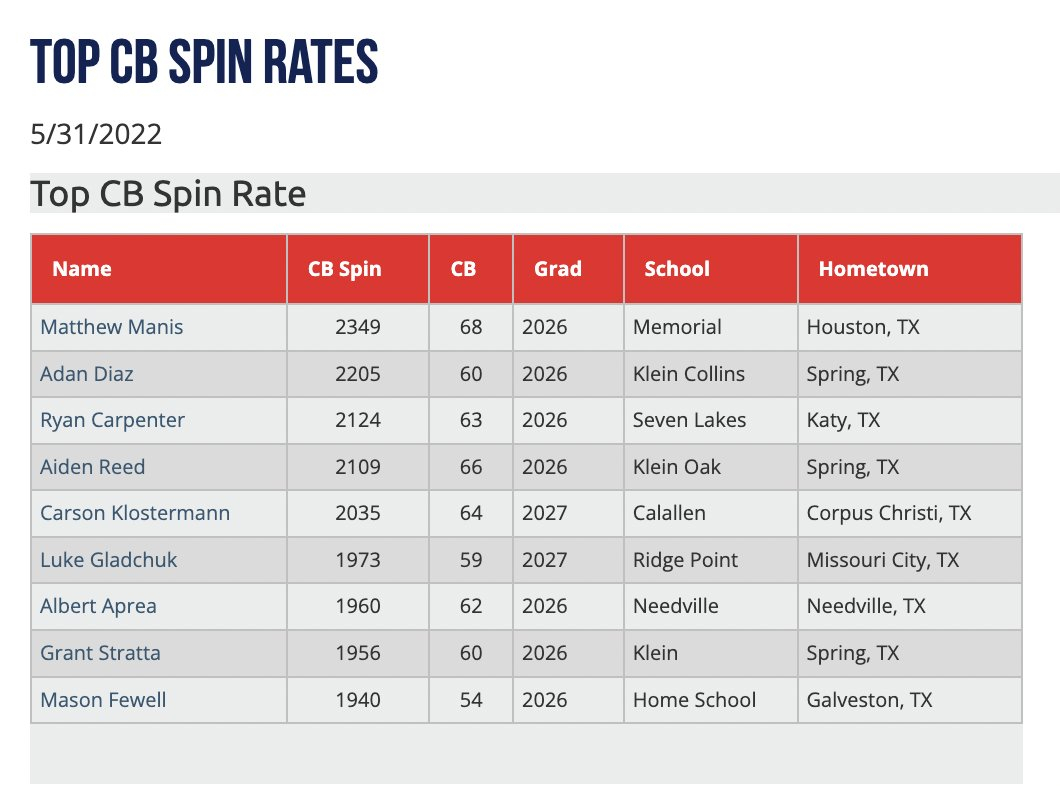Screen dimensions: 1060x786
Task: Click Albert Aprea name link
Action: [x=99, y=606]
